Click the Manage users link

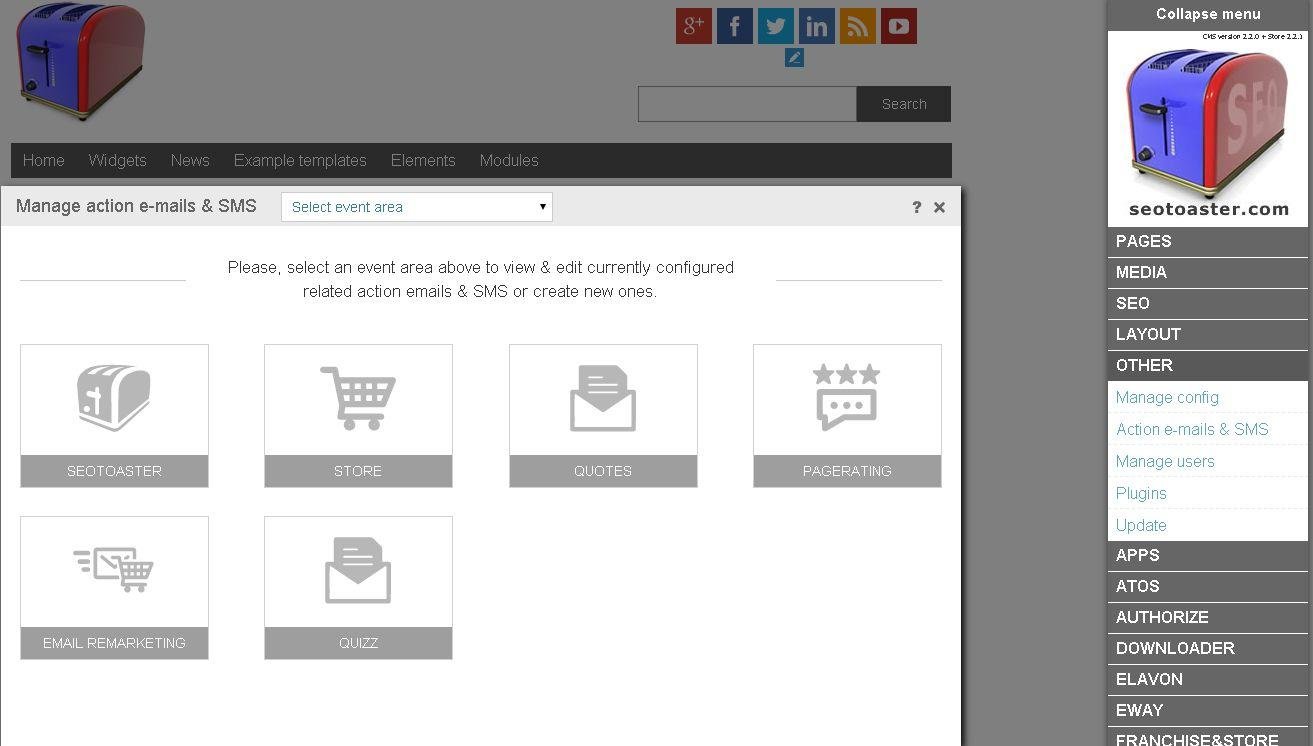click(1165, 461)
